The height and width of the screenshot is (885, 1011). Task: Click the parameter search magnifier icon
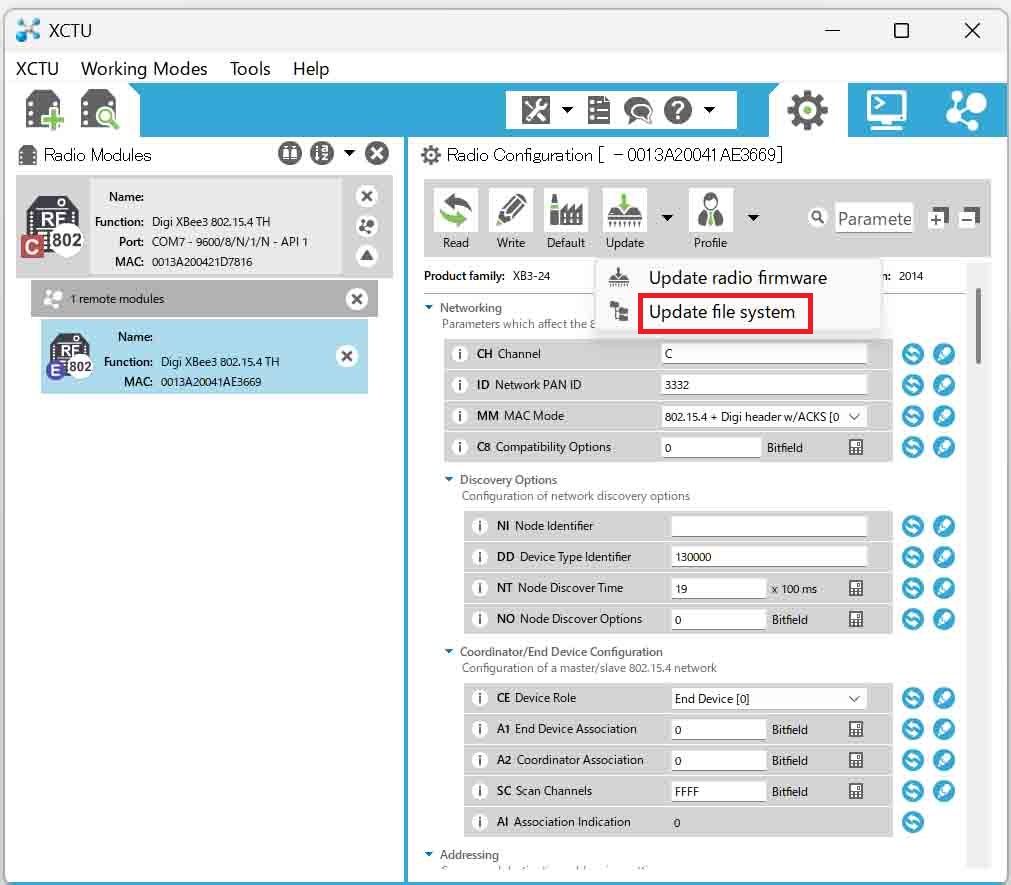(x=817, y=218)
